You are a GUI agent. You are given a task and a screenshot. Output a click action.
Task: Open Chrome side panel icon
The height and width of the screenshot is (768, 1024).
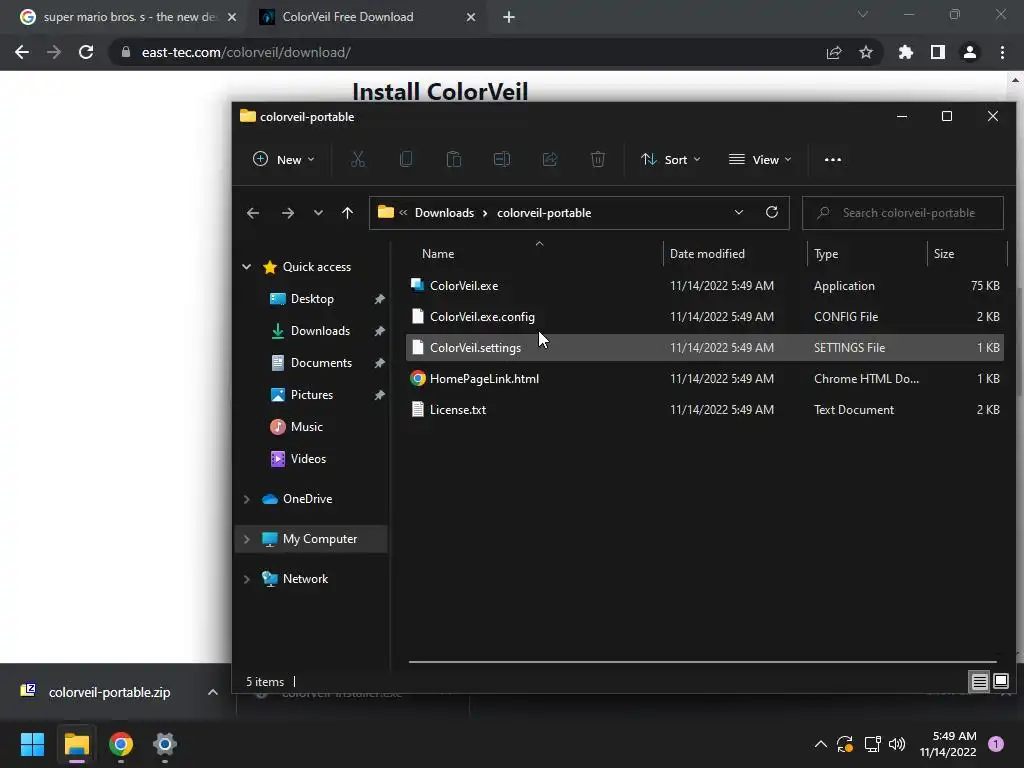point(938,52)
